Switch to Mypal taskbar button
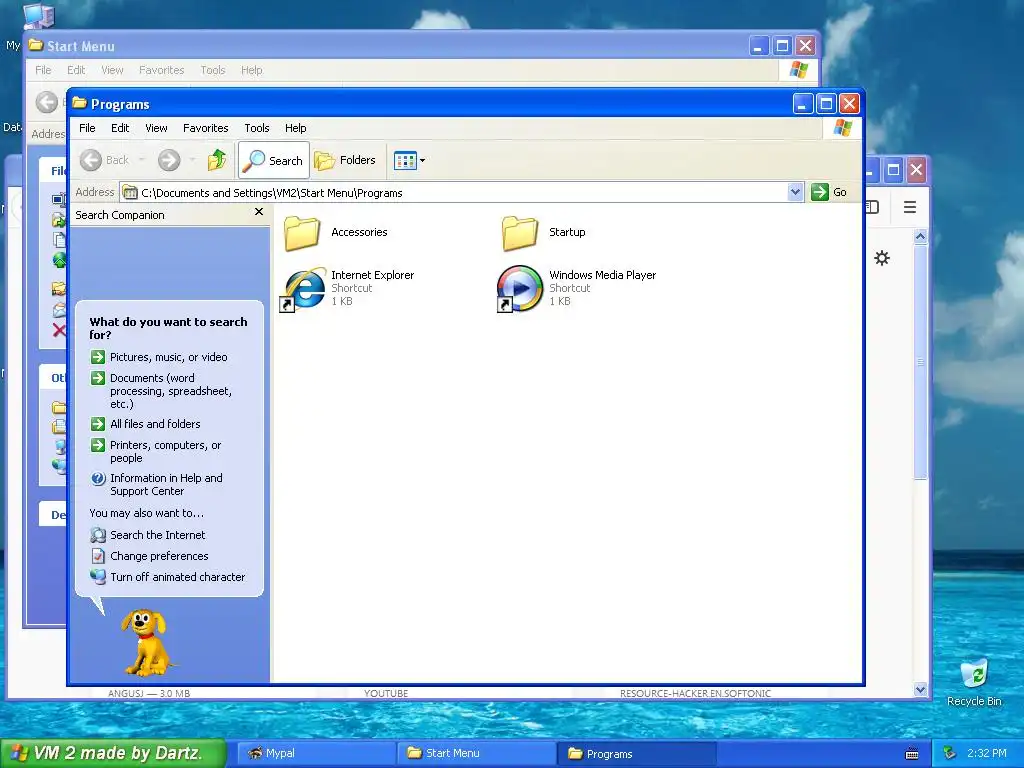Screen dimensions: 1024x768 (x=316, y=753)
